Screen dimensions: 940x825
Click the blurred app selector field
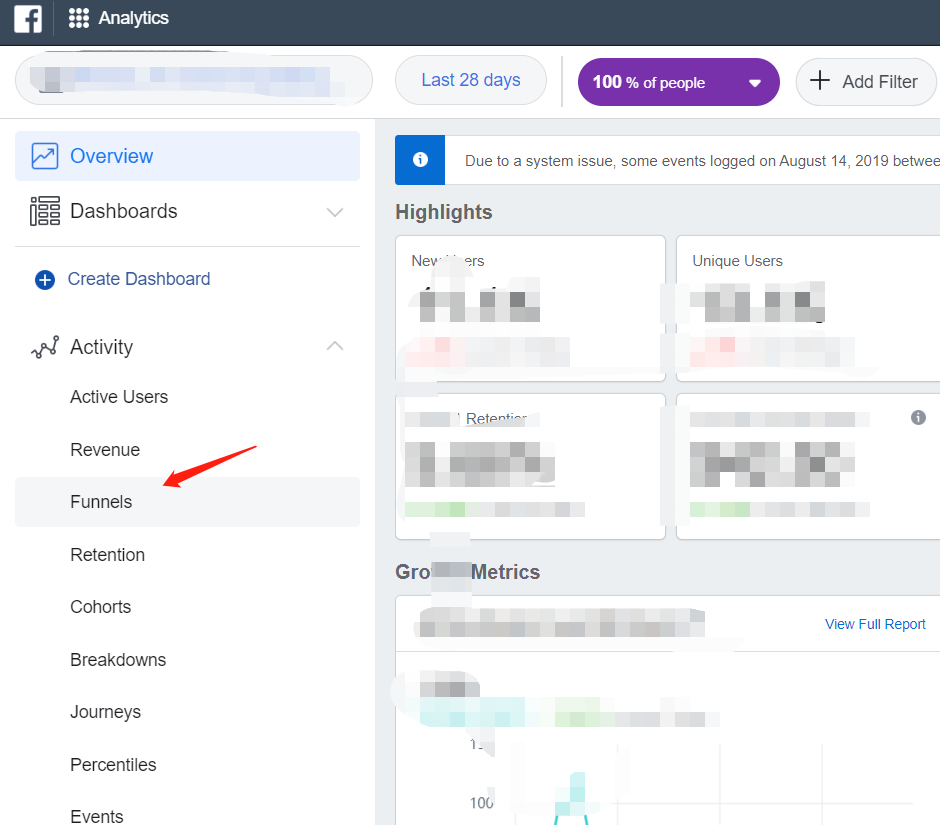tap(194, 80)
